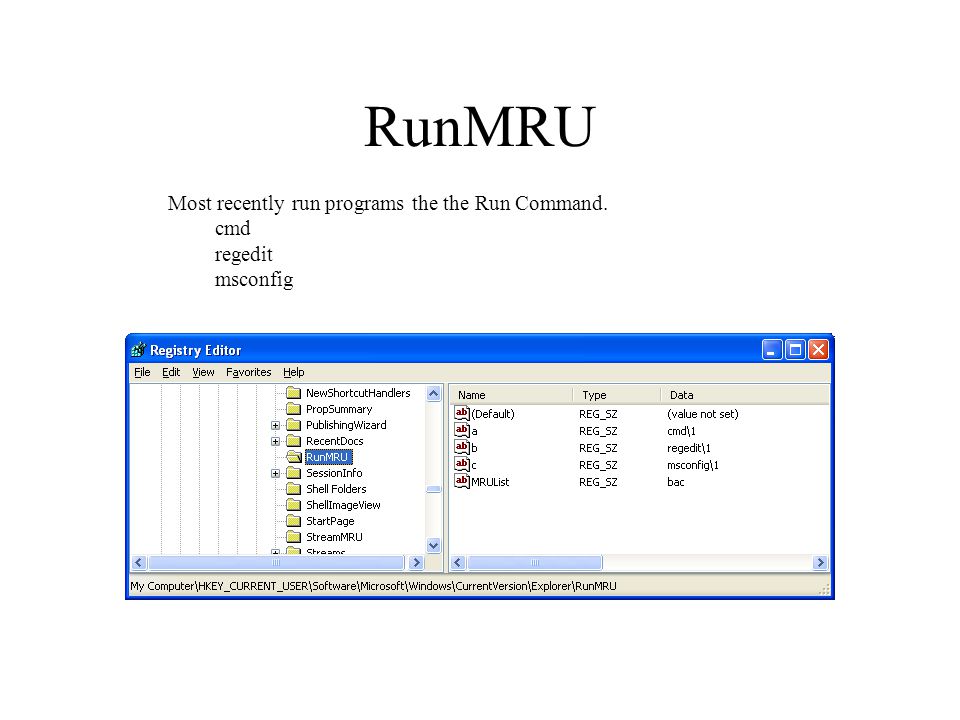Viewport: 960px width, 720px height.
Task: Click the window resize grip corner
Action: pos(825,590)
